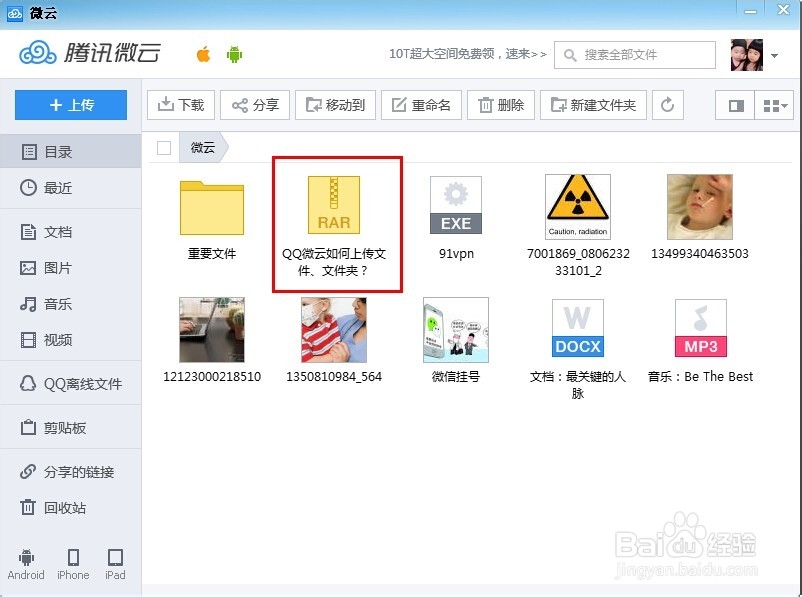
Task: Open the 文档 documents category
Action: click(x=71, y=232)
